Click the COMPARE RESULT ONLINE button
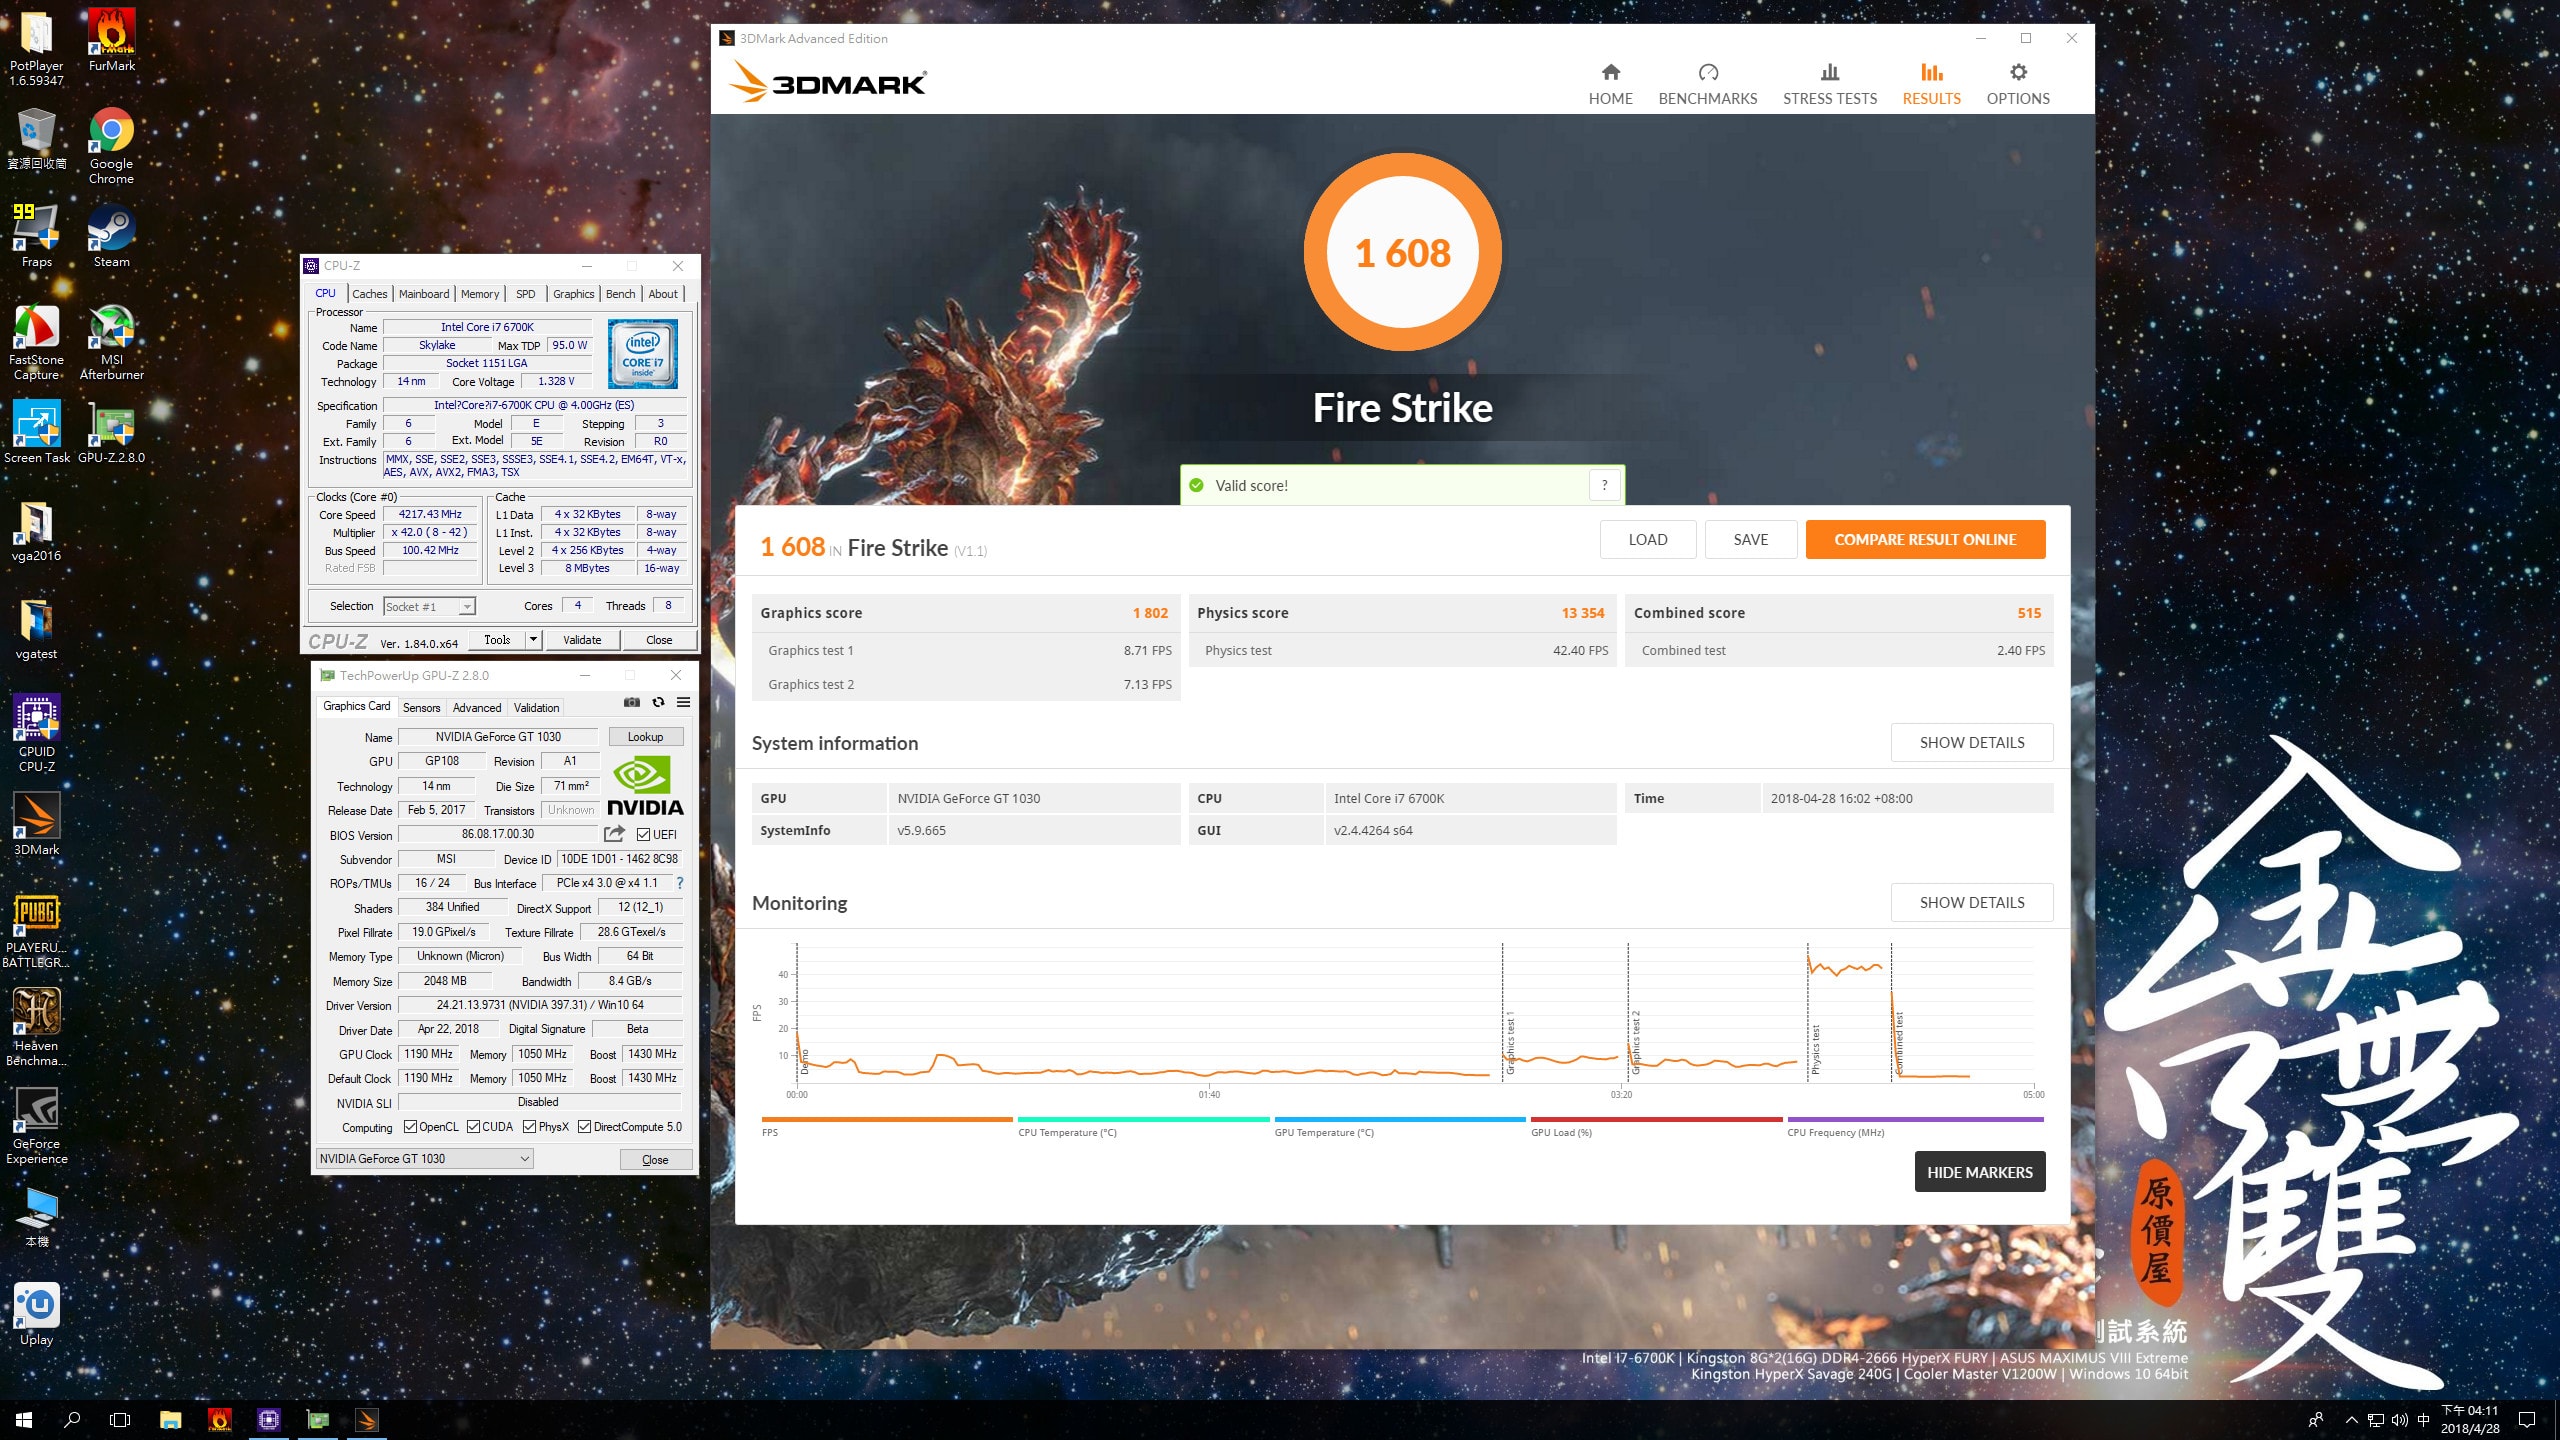 click(x=1925, y=540)
